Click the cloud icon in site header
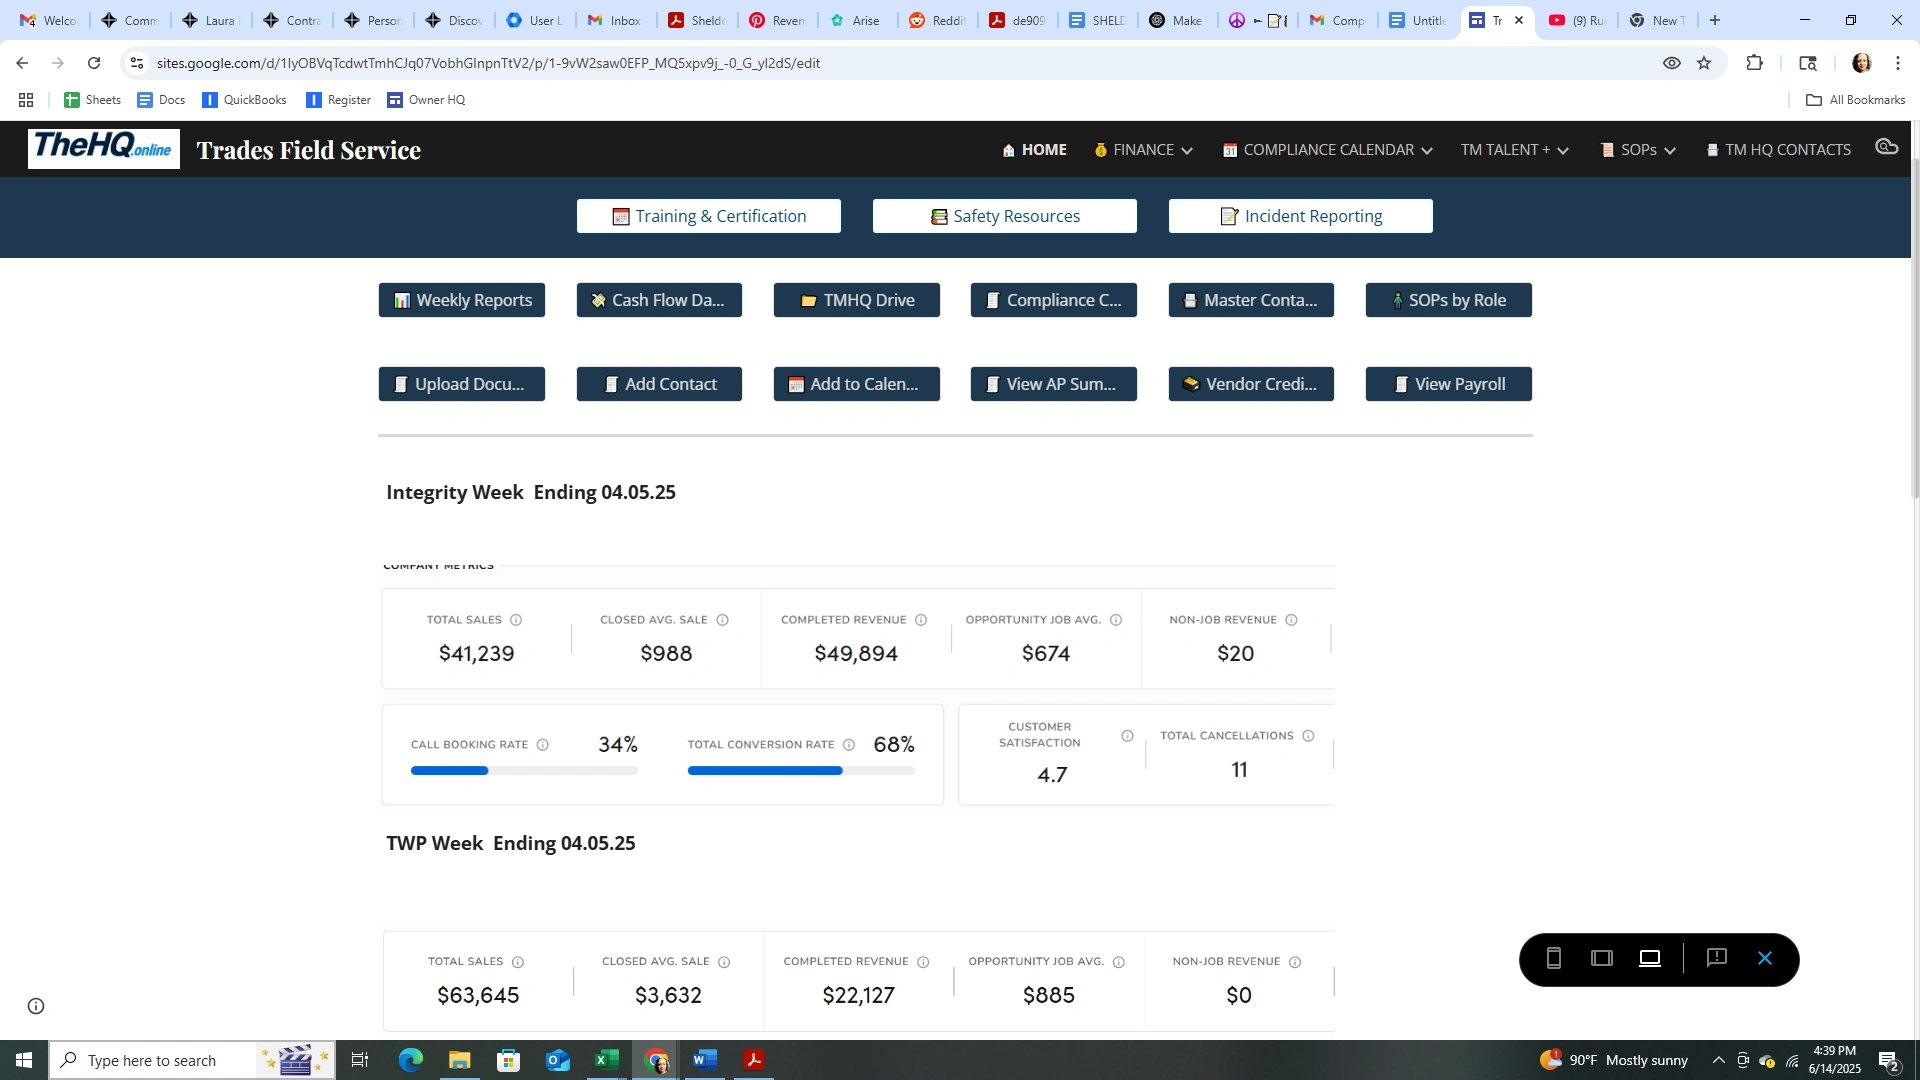Screen dimensions: 1920x1080 [x=1886, y=147]
